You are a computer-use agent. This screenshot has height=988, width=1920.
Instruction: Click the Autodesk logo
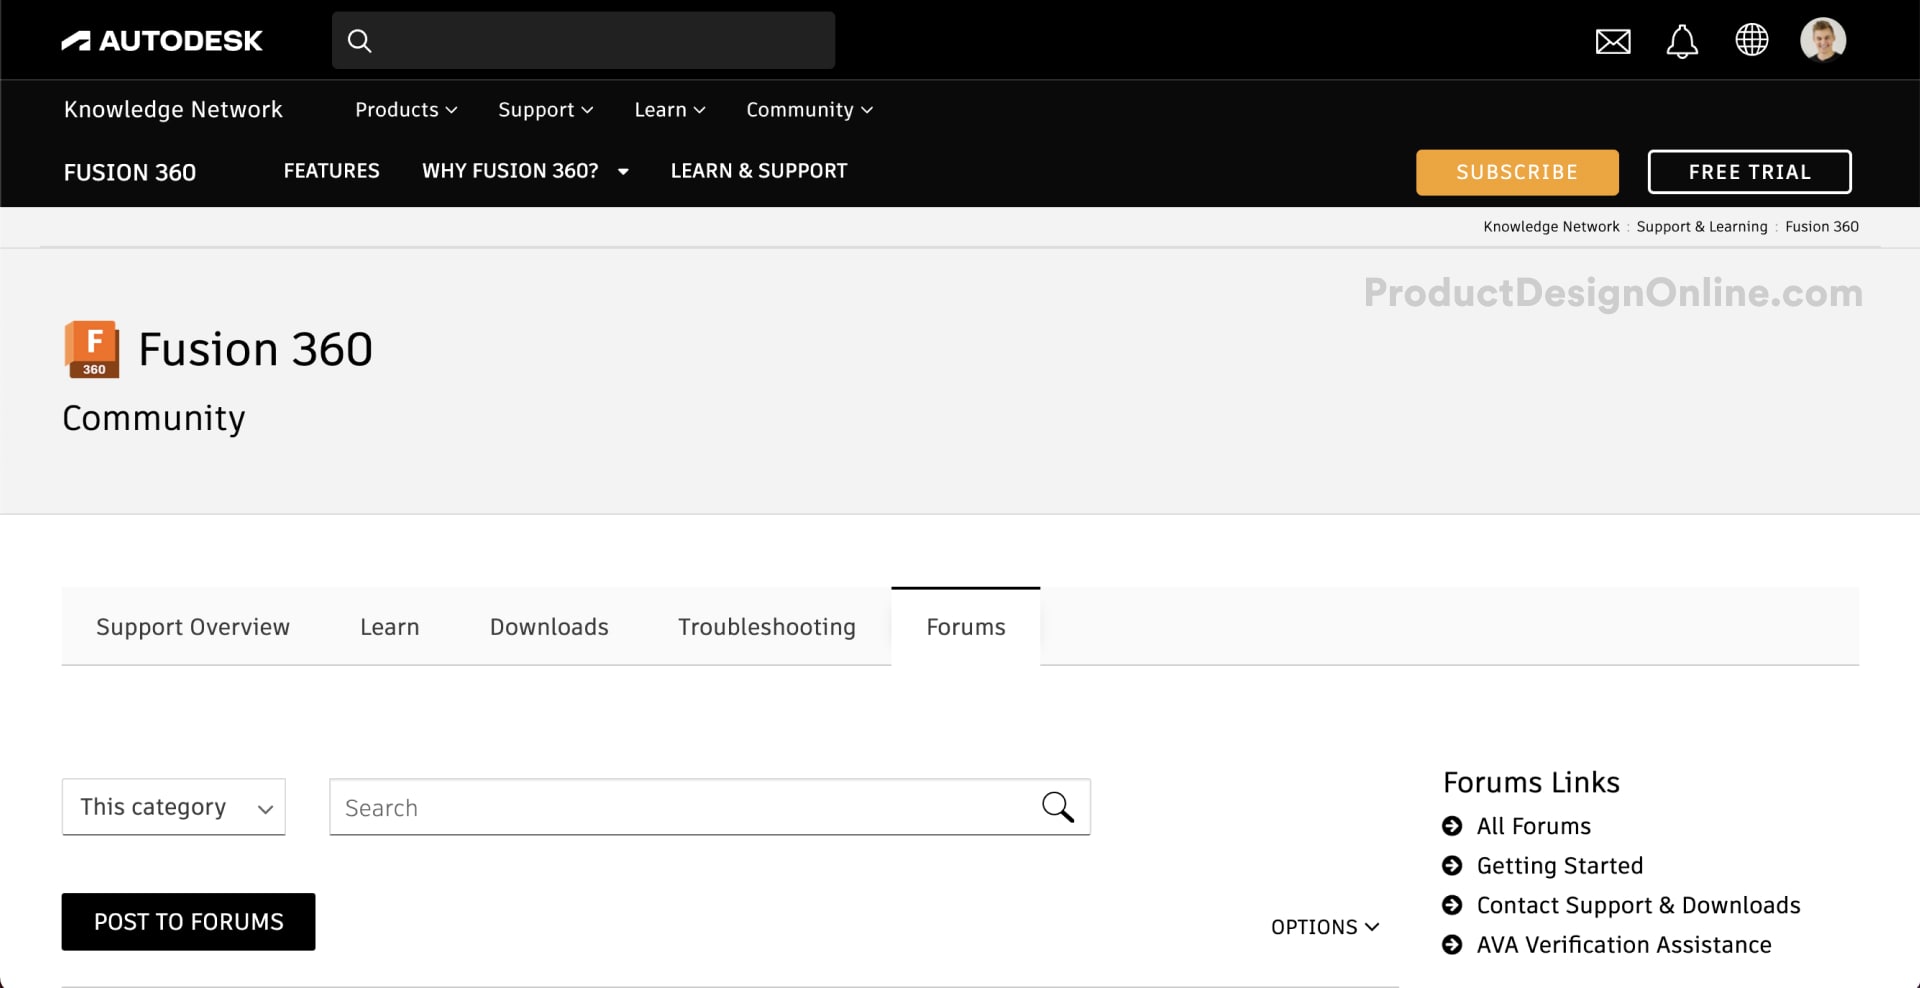[x=162, y=41]
